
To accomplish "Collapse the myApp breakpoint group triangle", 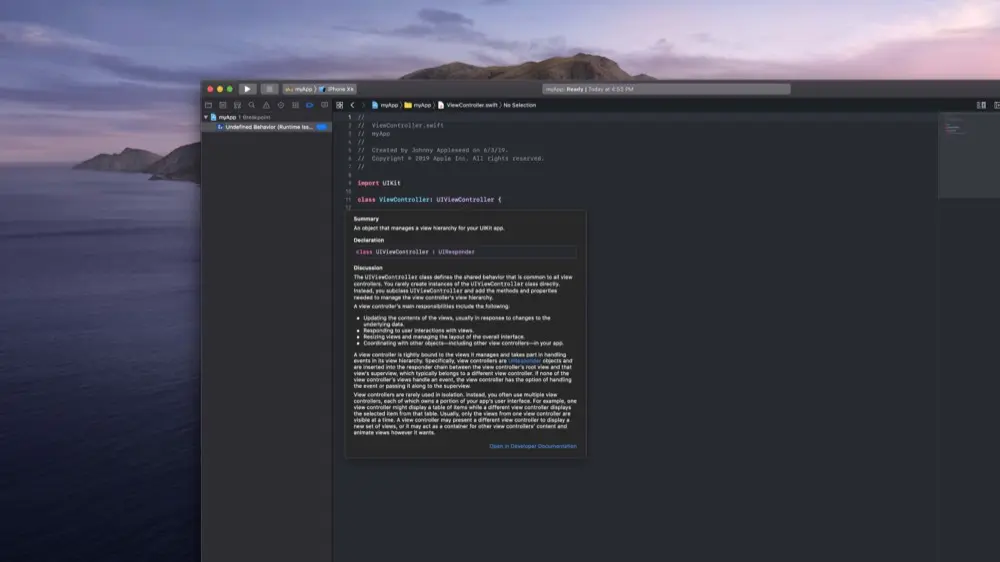I will [x=206, y=117].
